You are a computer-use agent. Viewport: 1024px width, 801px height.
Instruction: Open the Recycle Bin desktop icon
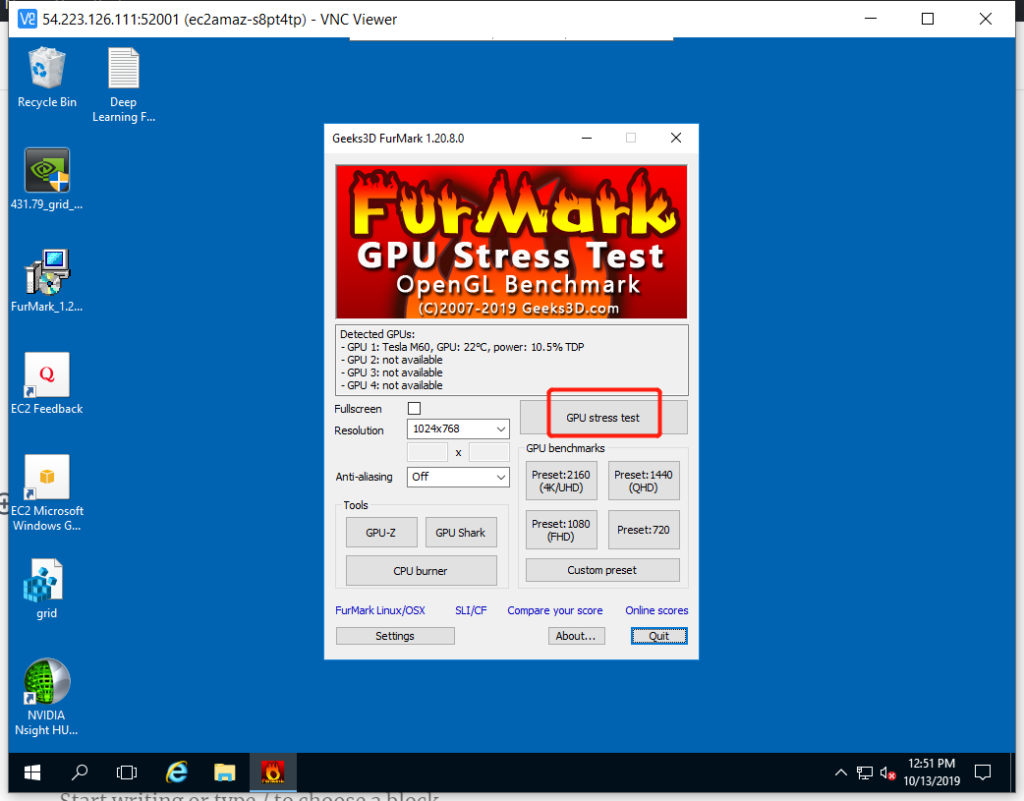pos(47,70)
